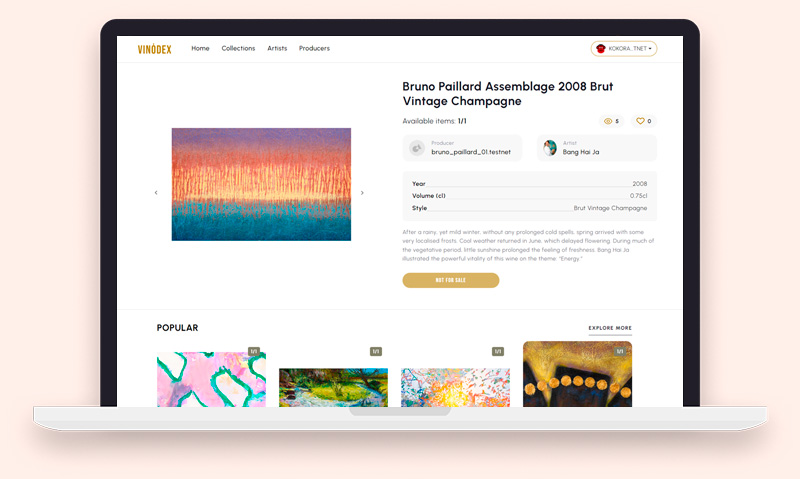Open the Collections menu item
This screenshot has width=800, height=479.
(238, 48)
